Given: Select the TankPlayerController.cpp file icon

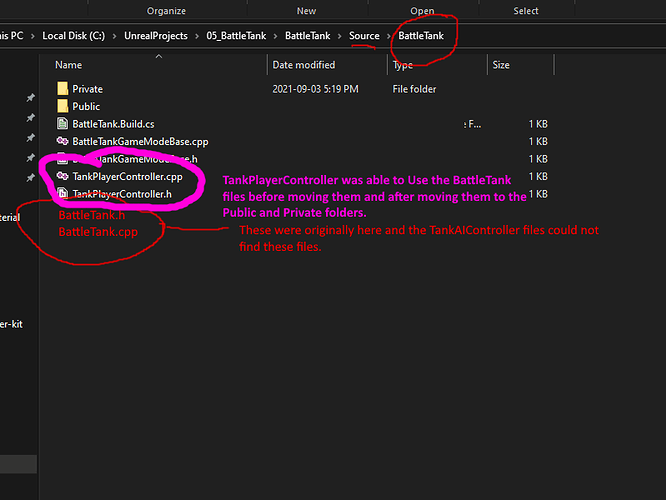Looking at the screenshot, I should pyautogui.click(x=62, y=176).
